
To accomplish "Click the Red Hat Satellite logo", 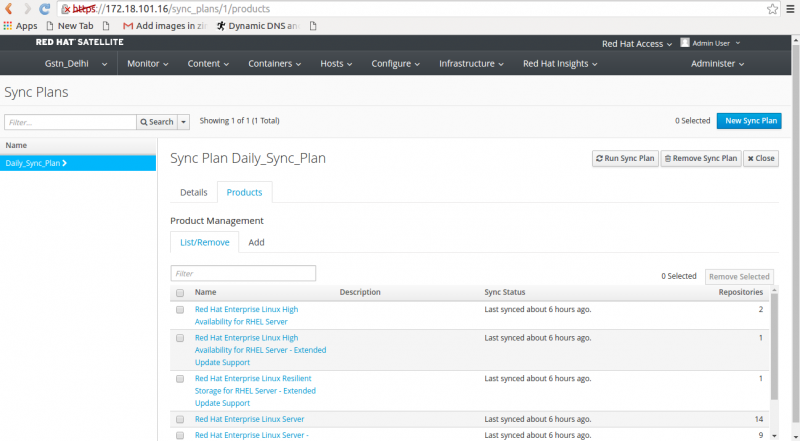I will tap(80, 42).
